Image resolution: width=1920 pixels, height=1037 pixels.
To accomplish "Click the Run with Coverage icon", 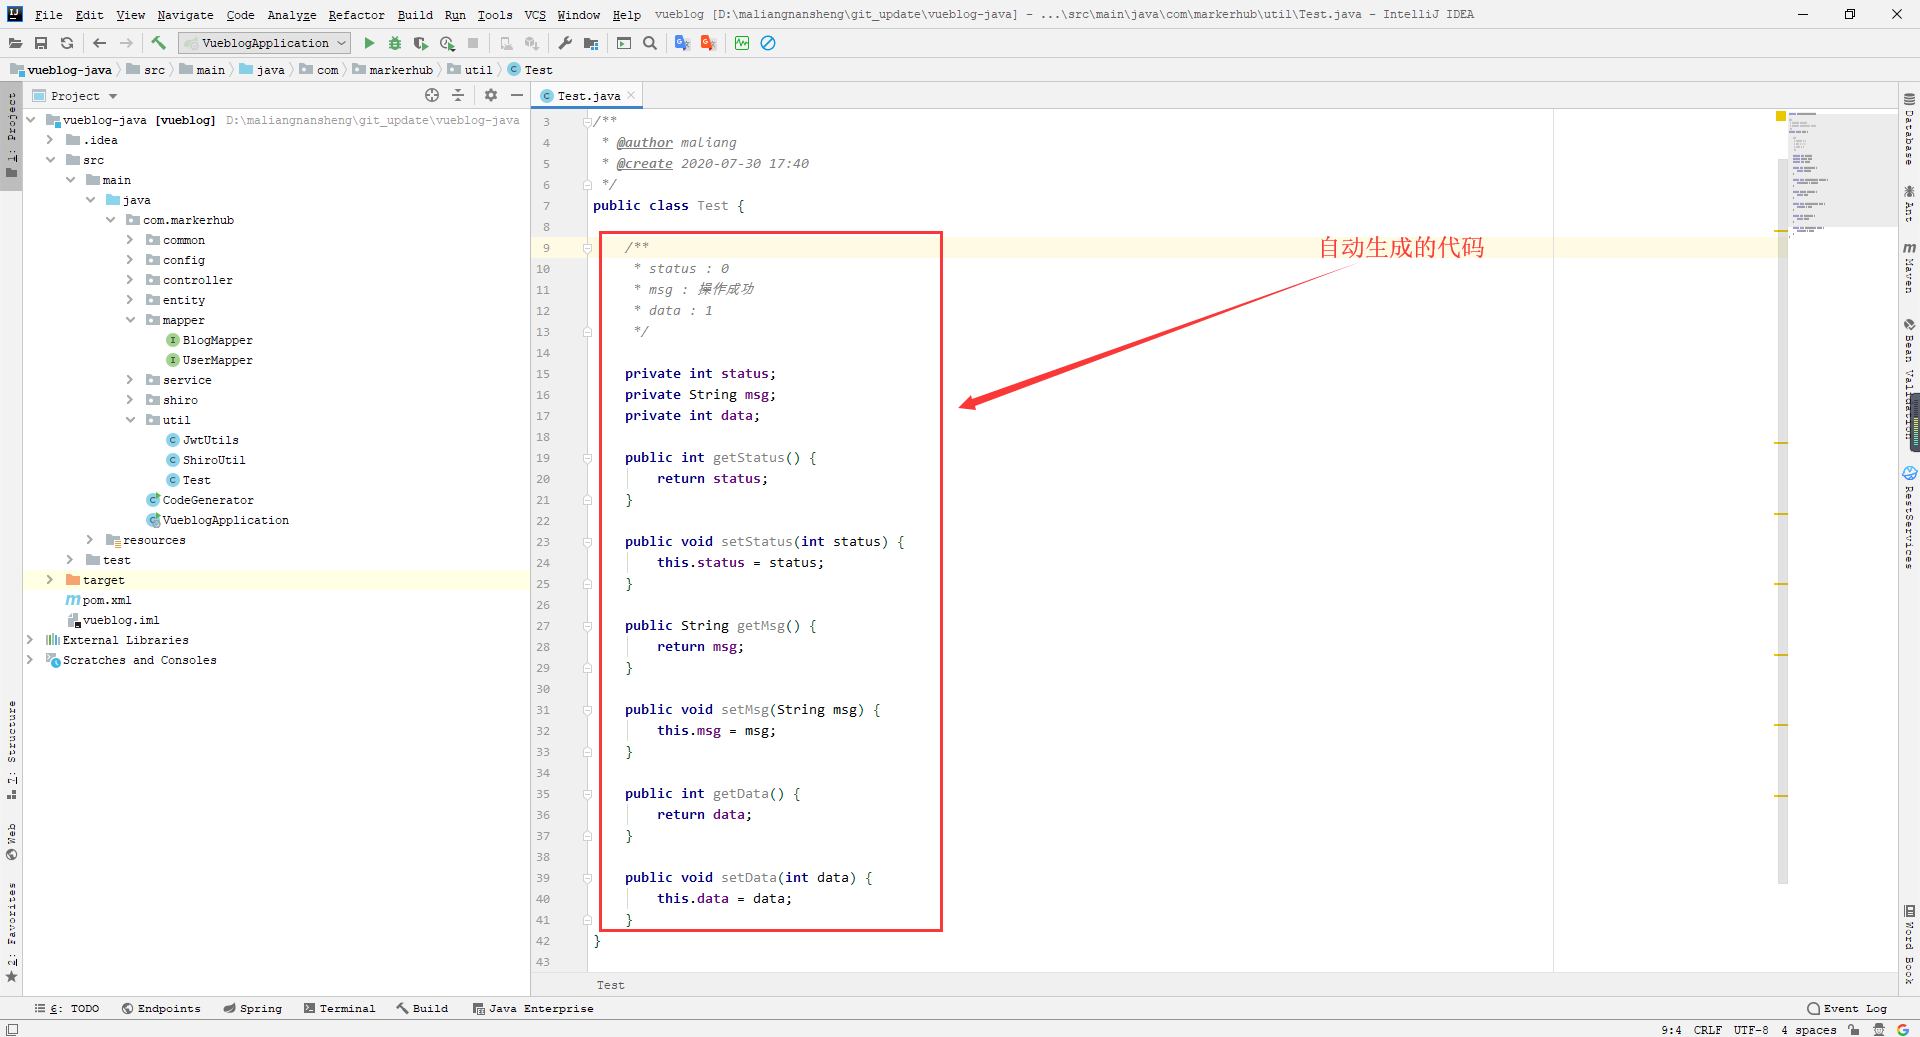I will click(x=421, y=43).
